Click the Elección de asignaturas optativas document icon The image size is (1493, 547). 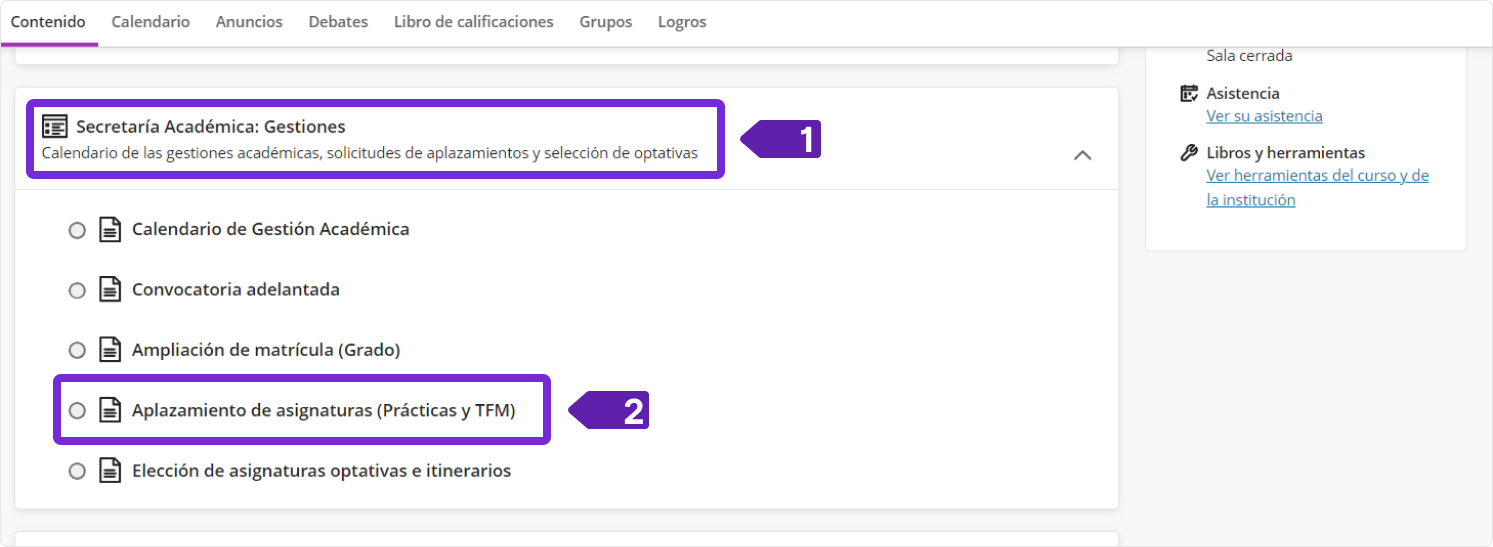click(110, 470)
